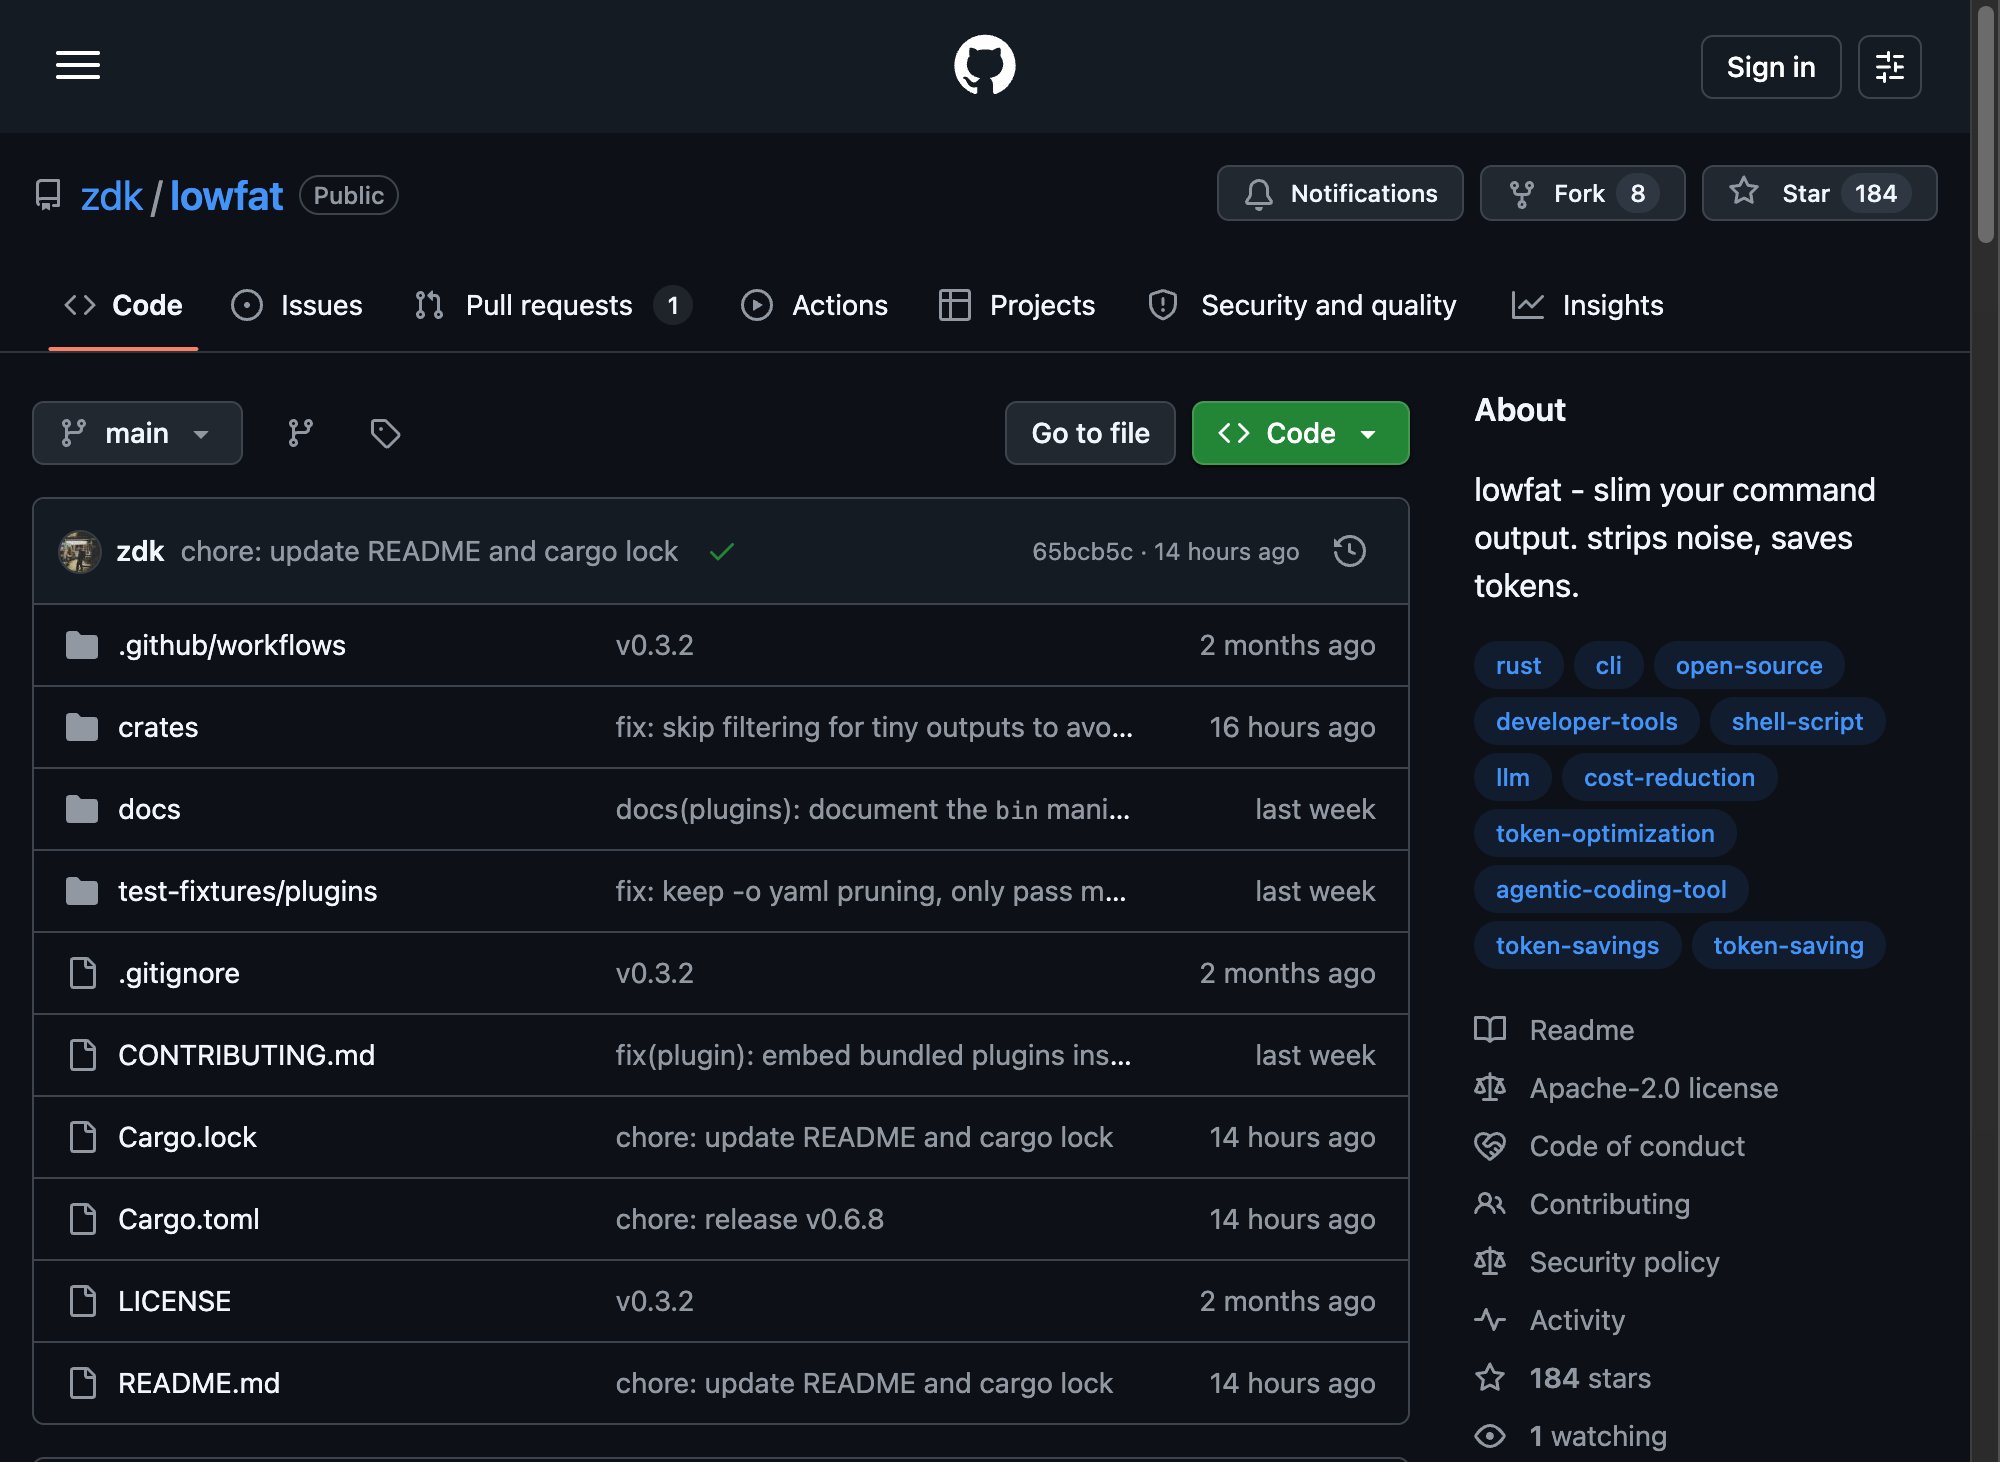Open the Cargo.toml file name
Image resolution: width=2000 pixels, height=1462 pixels.
pyautogui.click(x=188, y=1219)
